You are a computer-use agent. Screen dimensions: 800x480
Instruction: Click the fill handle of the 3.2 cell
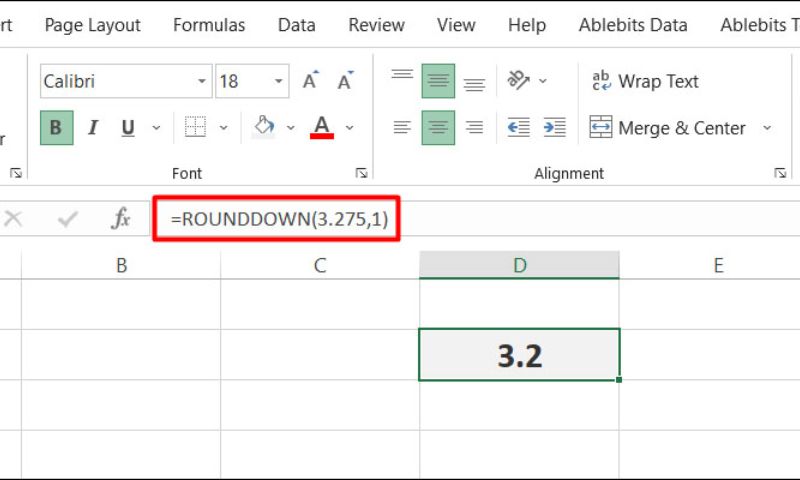[619, 380]
